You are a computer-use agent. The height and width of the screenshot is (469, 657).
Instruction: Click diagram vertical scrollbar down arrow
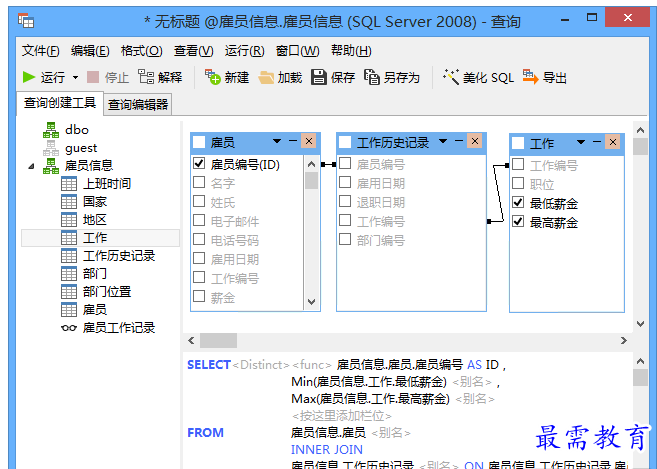pyautogui.click(x=640, y=324)
